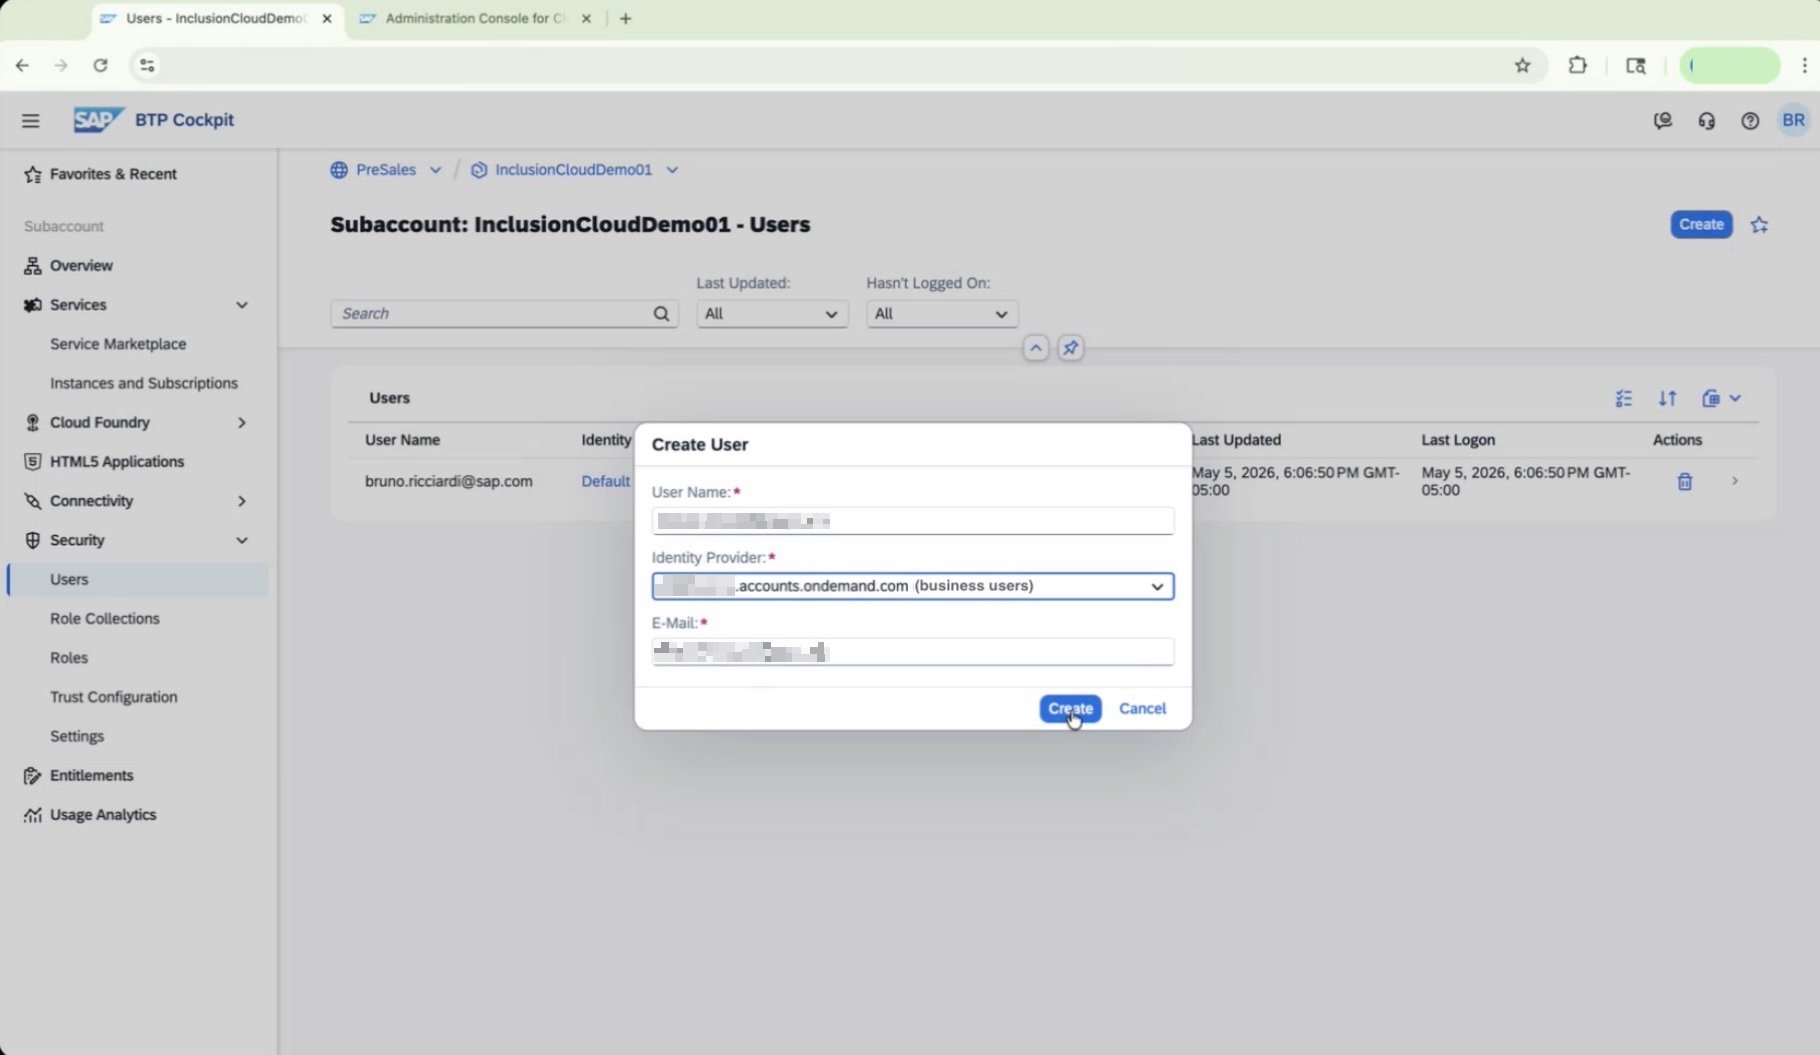Collapse the filter header arrow
This screenshot has width=1820, height=1055.
coord(1036,348)
